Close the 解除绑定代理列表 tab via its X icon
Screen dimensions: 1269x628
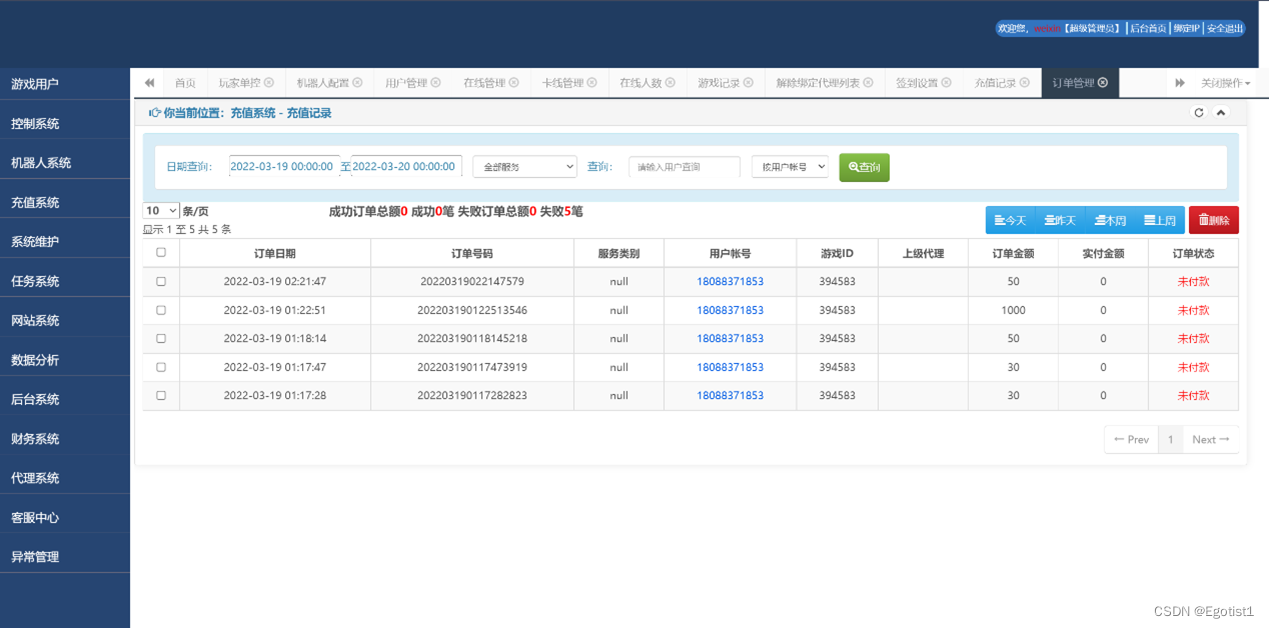(x=868, y=83)
